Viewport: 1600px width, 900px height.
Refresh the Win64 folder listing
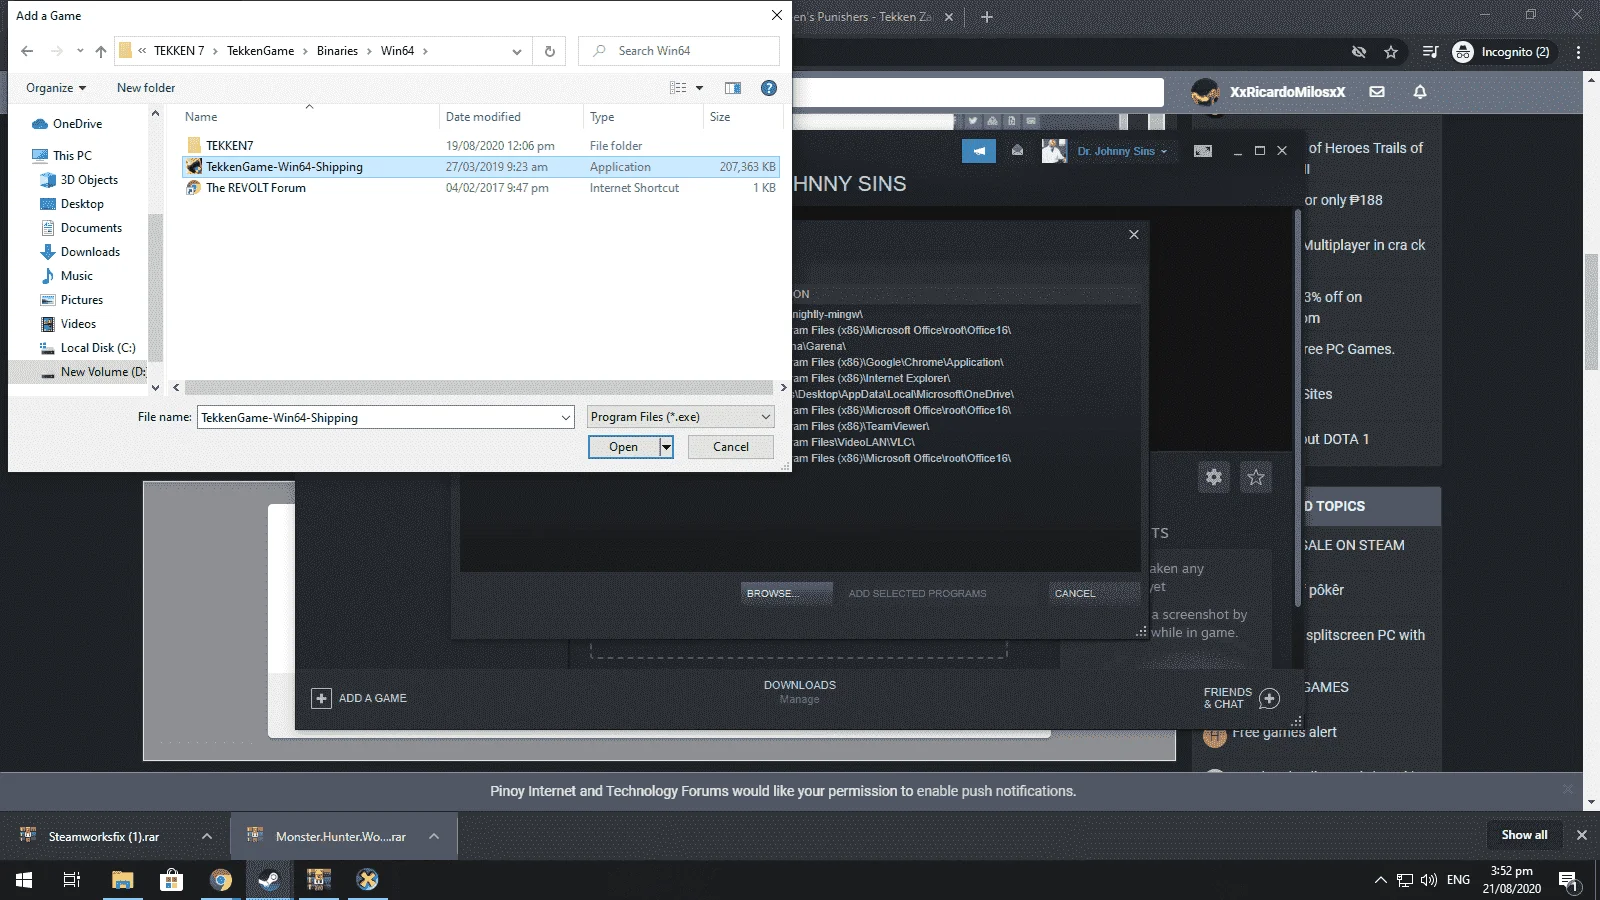tap(549, 51)
